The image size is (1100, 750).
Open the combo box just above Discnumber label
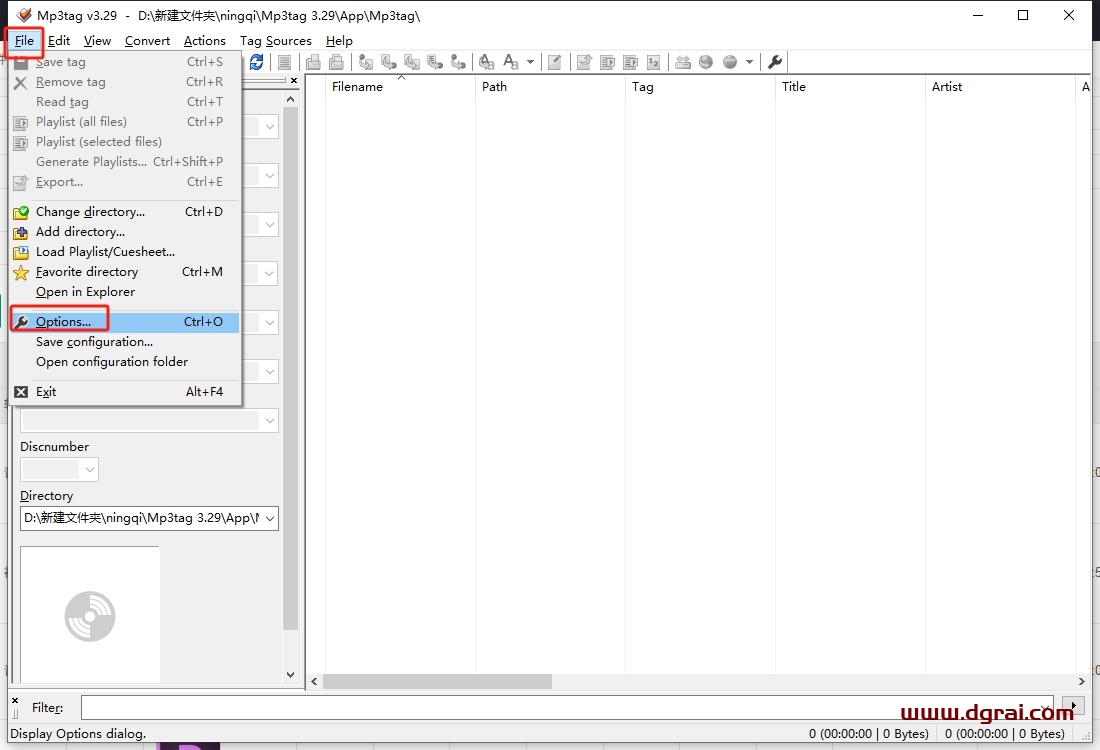coord(149,421)
